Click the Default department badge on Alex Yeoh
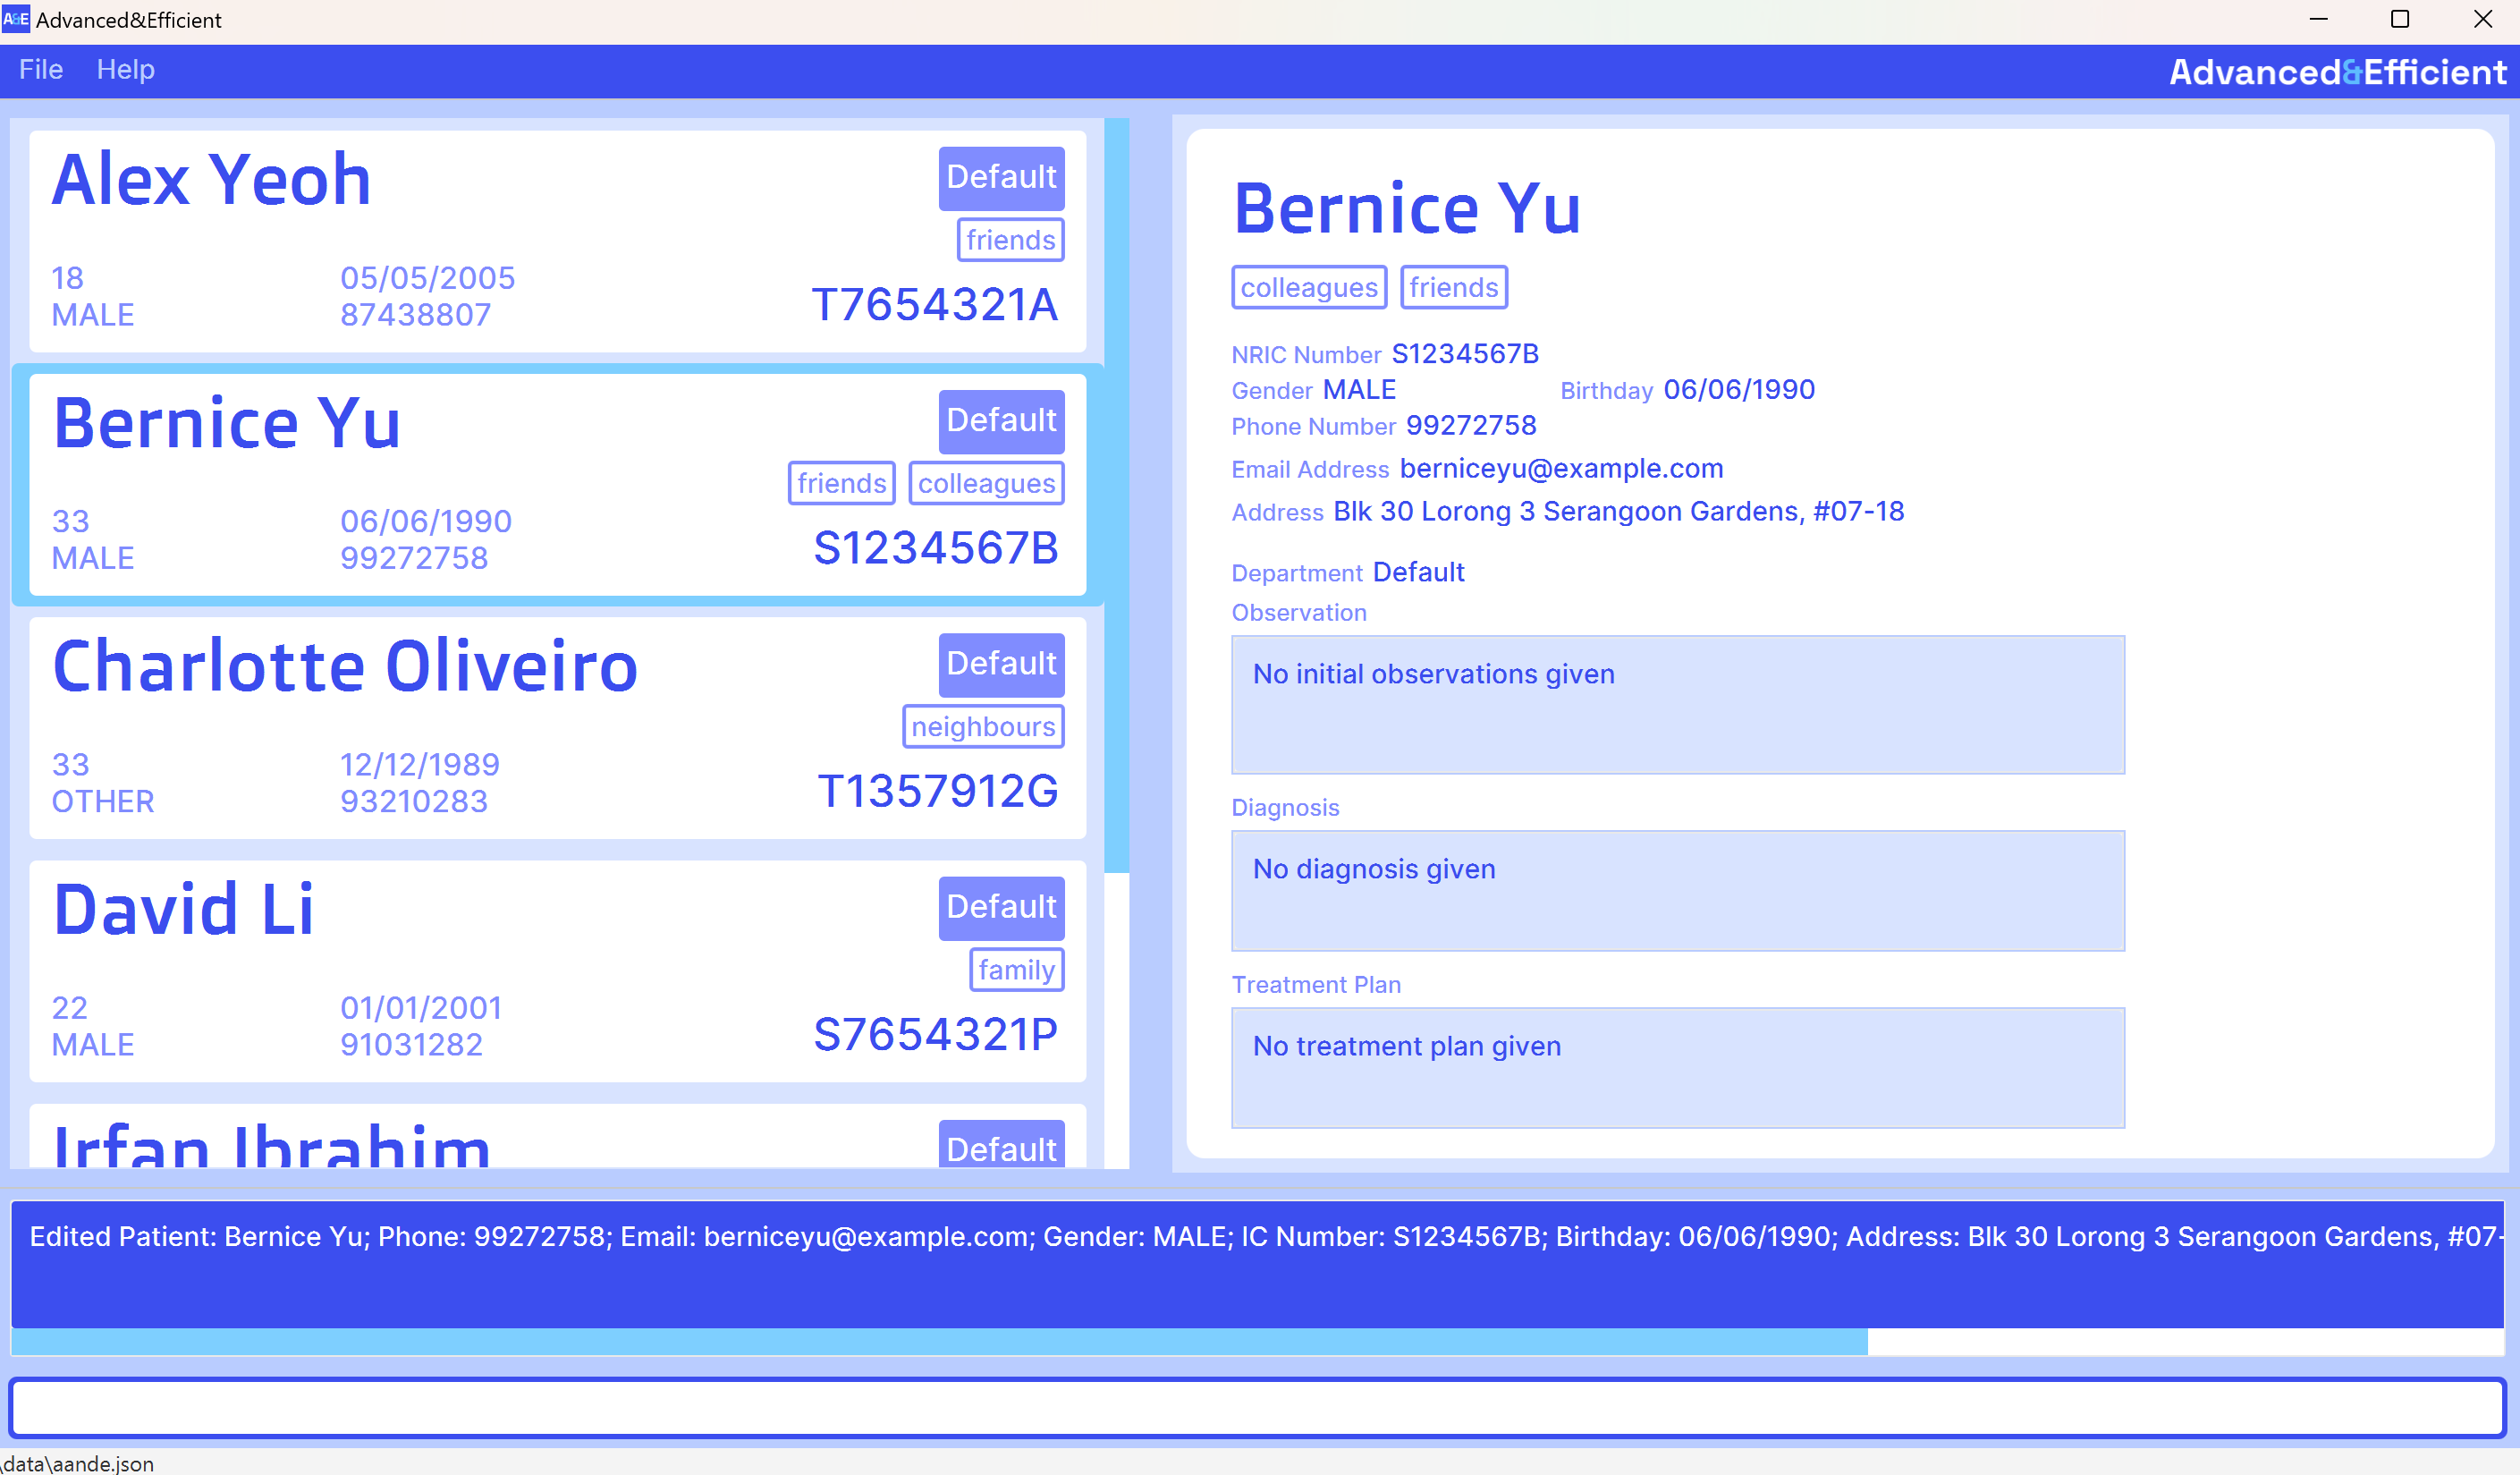 click(x=1000, y=178)
